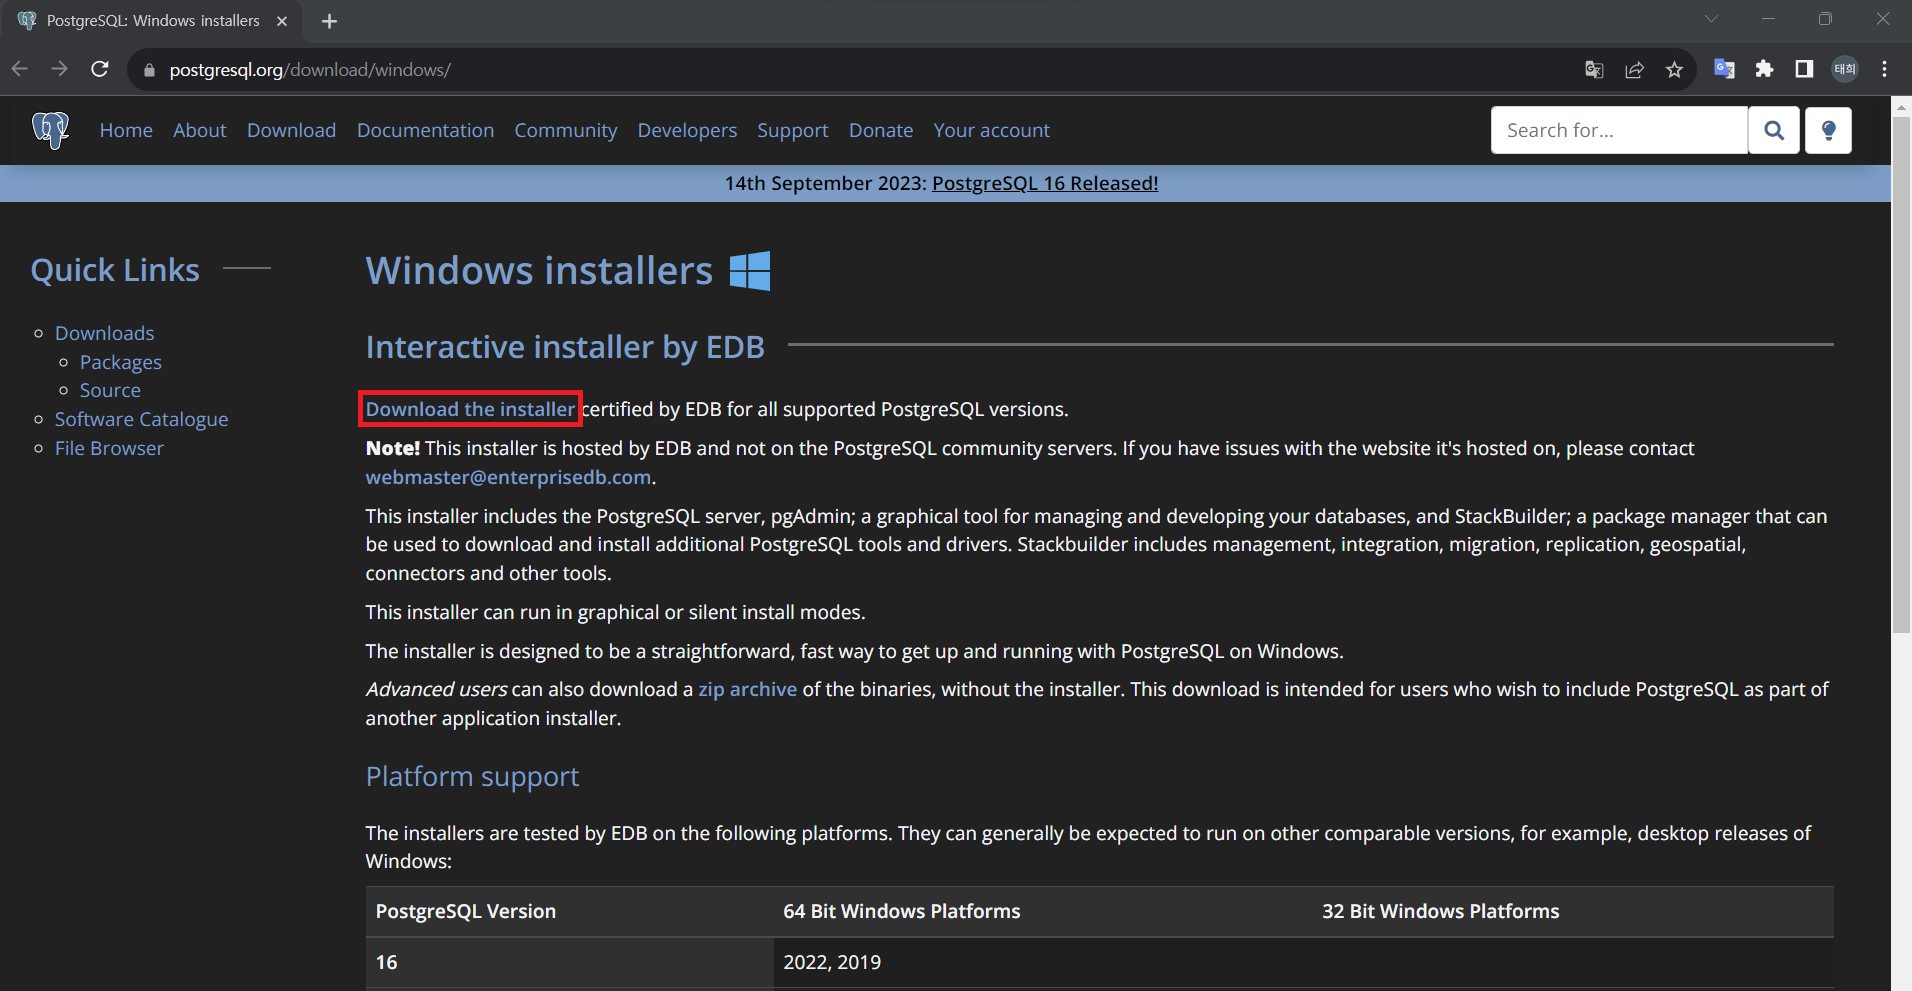Click the address bar URL
1912x991 pixels.
[x=310, y=70]
